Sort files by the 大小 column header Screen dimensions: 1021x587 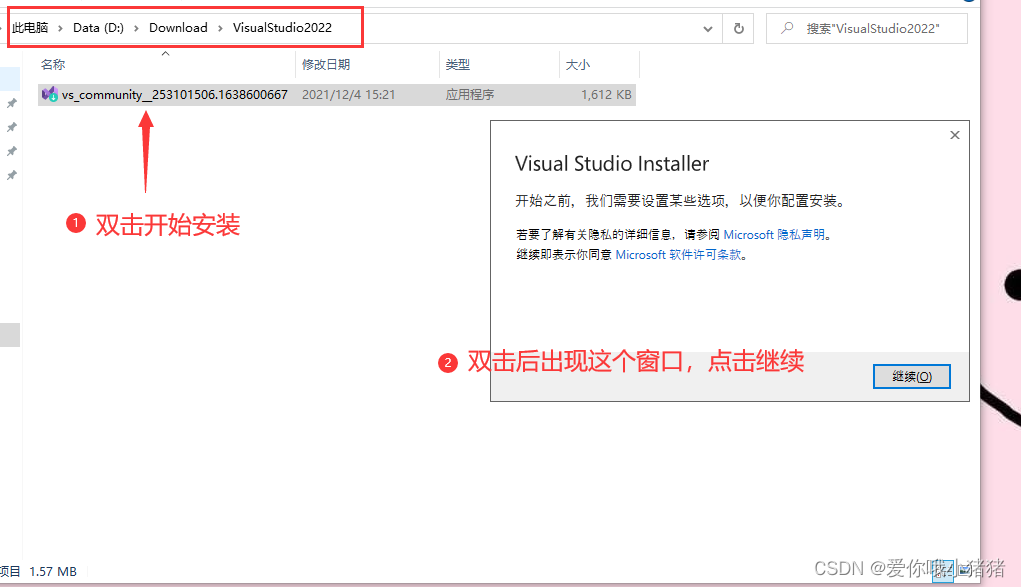578,65
